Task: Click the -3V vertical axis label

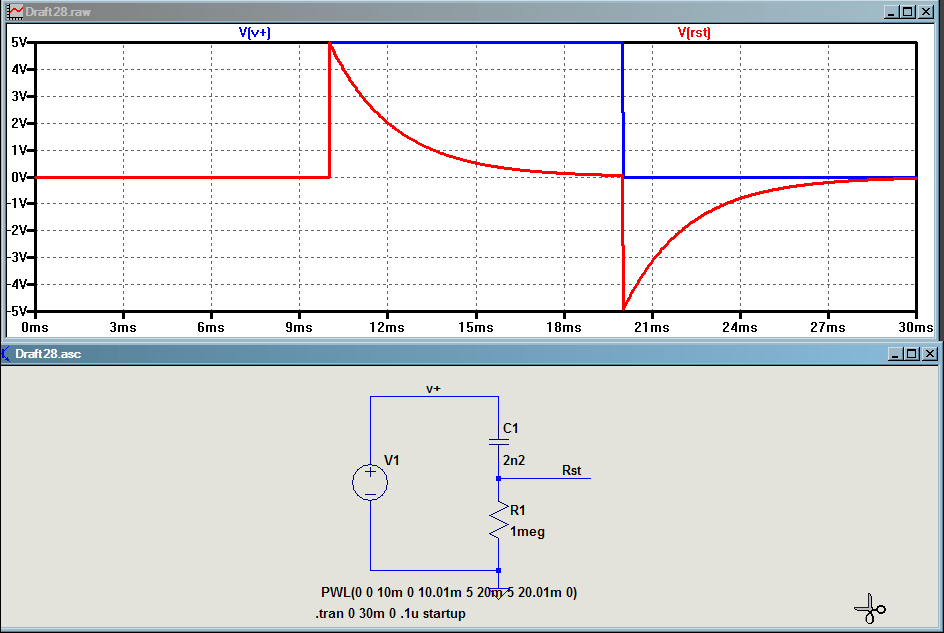Action: [x=17, y=258]
